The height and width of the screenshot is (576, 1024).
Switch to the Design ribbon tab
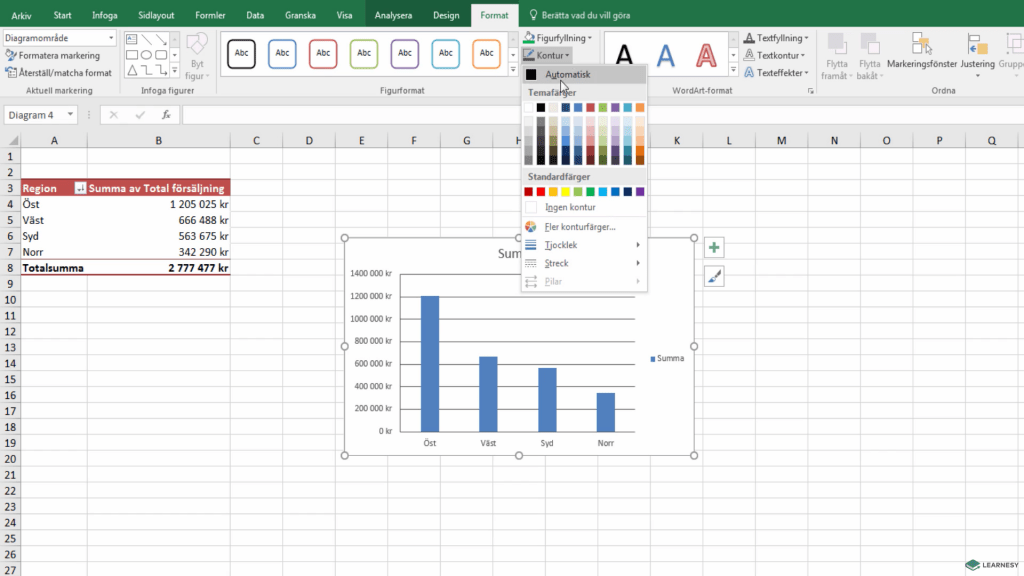(446, 16)
